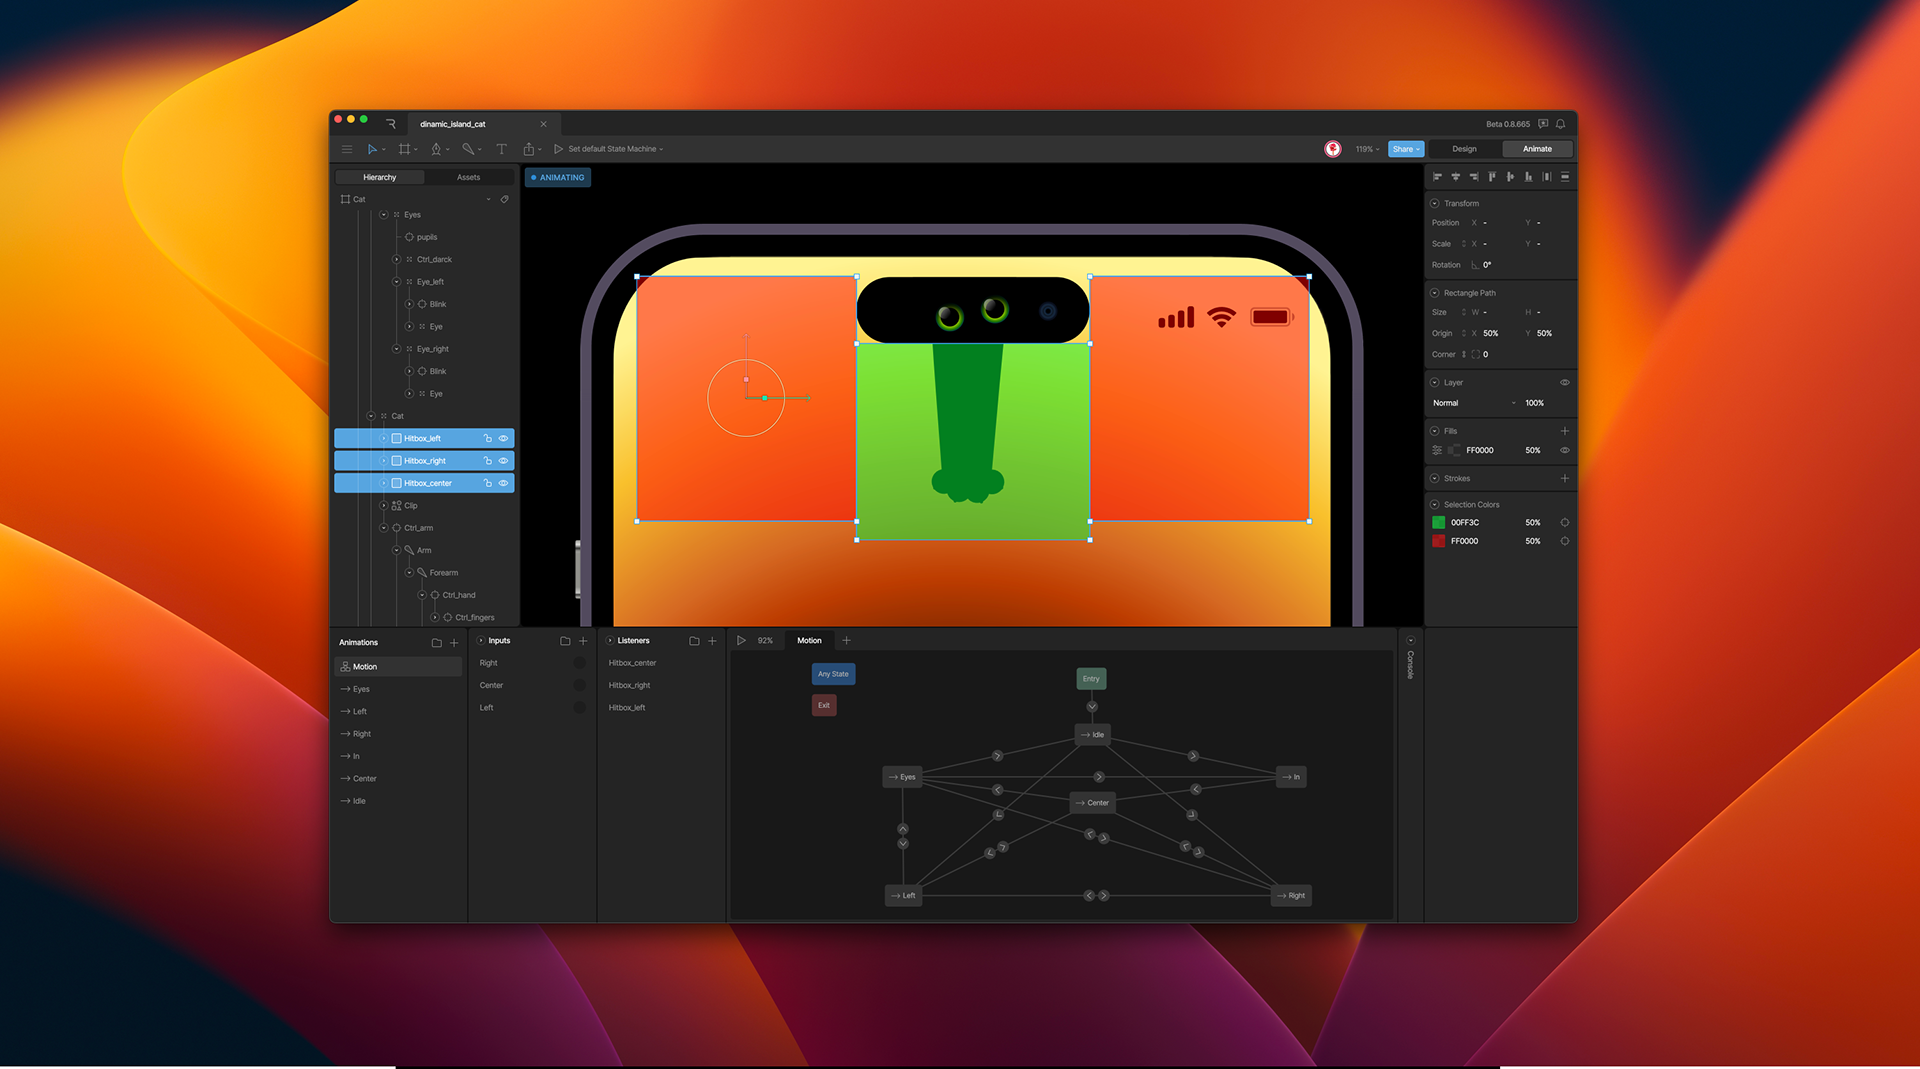Open notifications bell
Viewport: 1920px width, 1069px height.
[x=1561, y=124]
